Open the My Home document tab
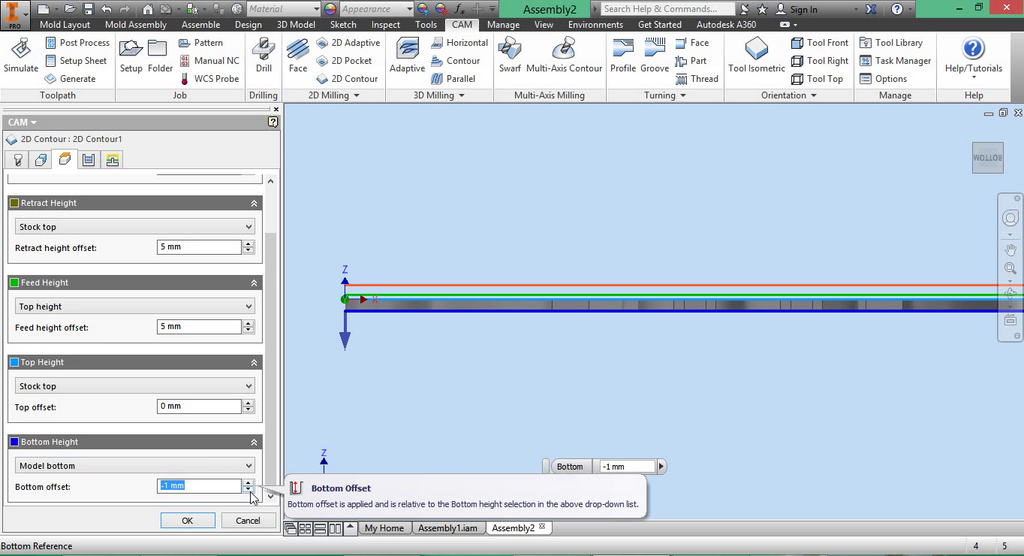1024x556 pixels. [384, 528]
